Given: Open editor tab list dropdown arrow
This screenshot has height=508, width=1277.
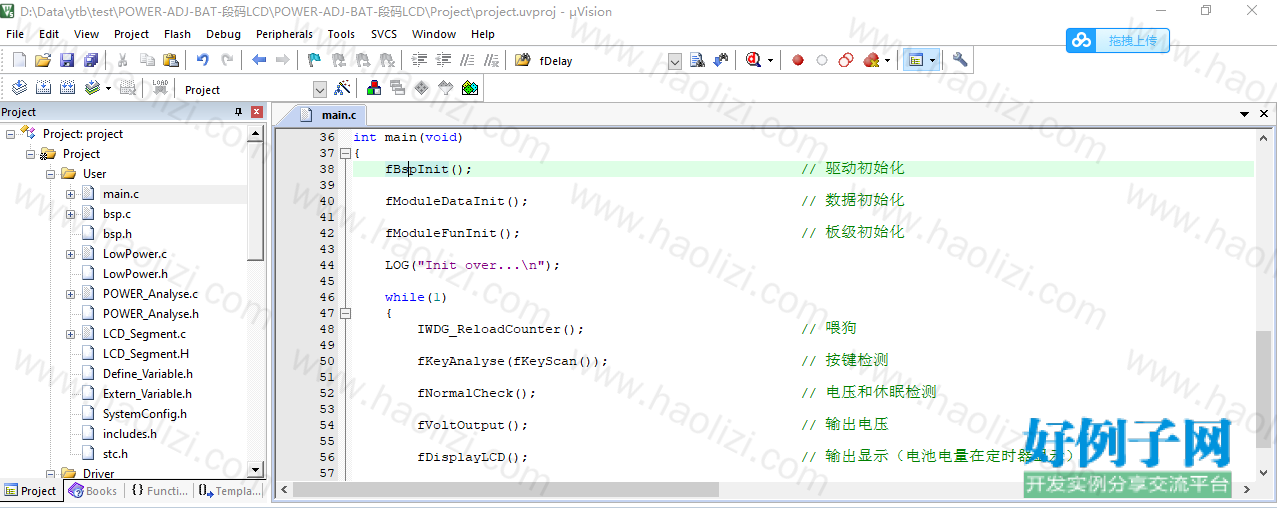Looking at the screenshot, I should [1245, 114].
